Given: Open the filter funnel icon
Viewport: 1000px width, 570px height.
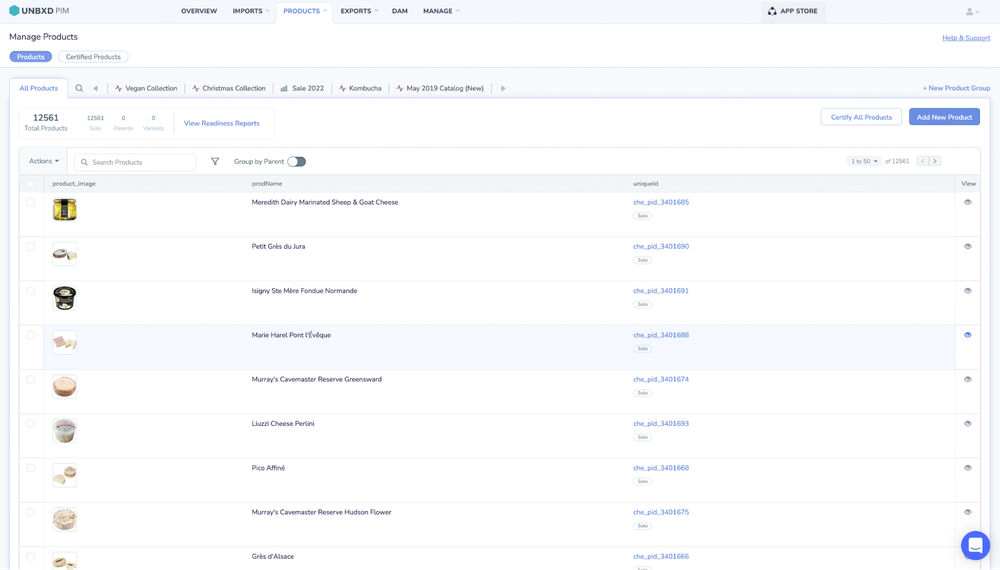Looking at the screenshot, I should pos(215,161).
